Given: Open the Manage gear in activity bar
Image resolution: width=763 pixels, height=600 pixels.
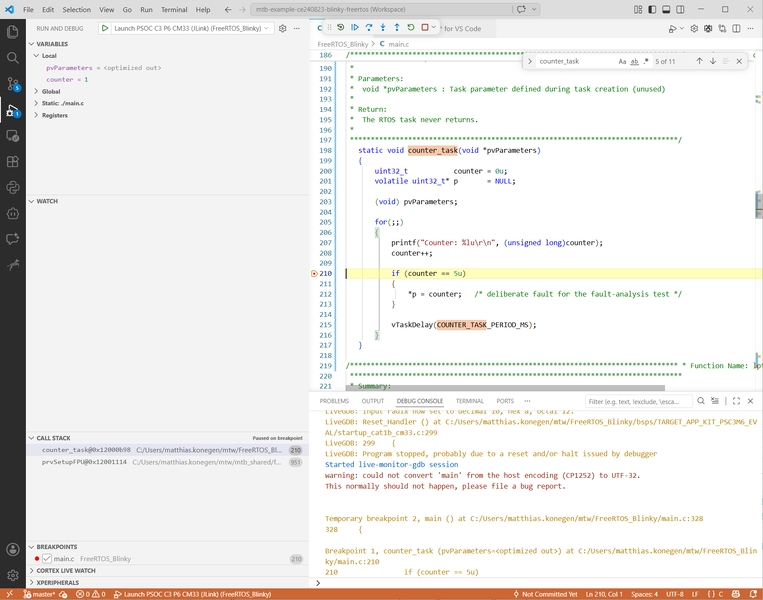Looking at the screenshot, I should pyautogui.click(x=13, y=575).
